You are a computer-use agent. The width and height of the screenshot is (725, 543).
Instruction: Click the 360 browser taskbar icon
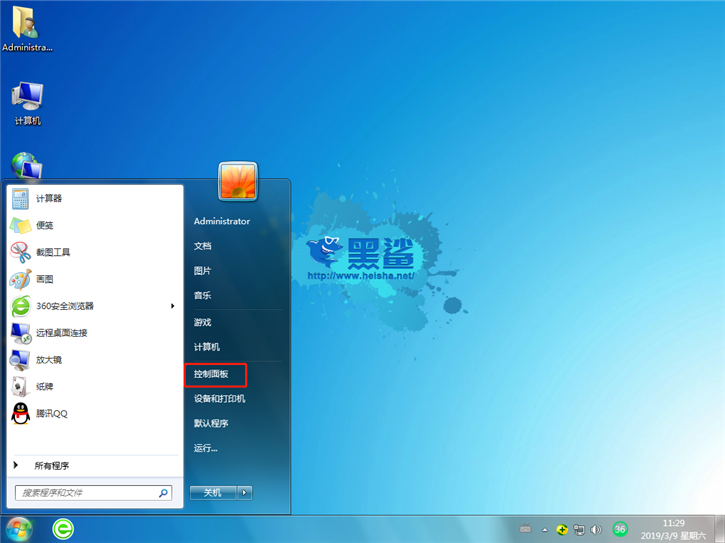pyautogui.click(x=63, y=529)
